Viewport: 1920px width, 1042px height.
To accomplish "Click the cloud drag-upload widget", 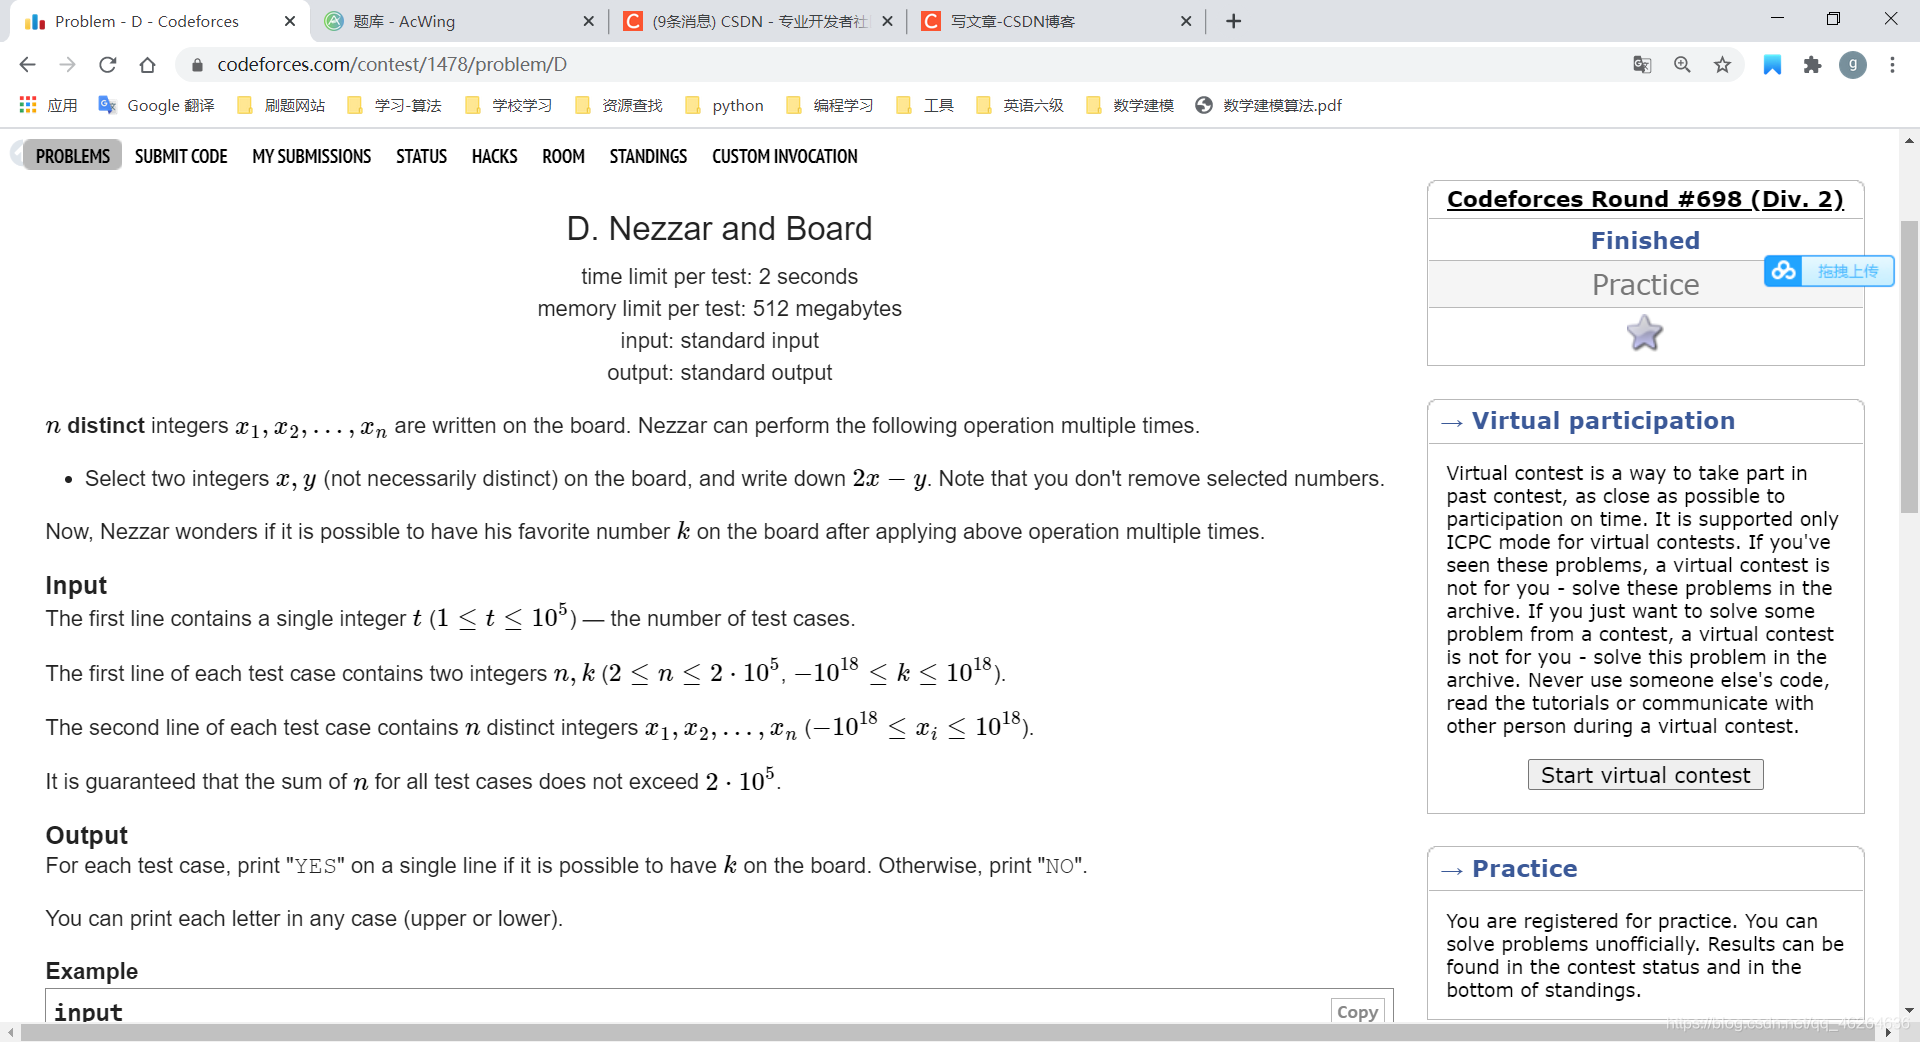I will click(1829, 271).
